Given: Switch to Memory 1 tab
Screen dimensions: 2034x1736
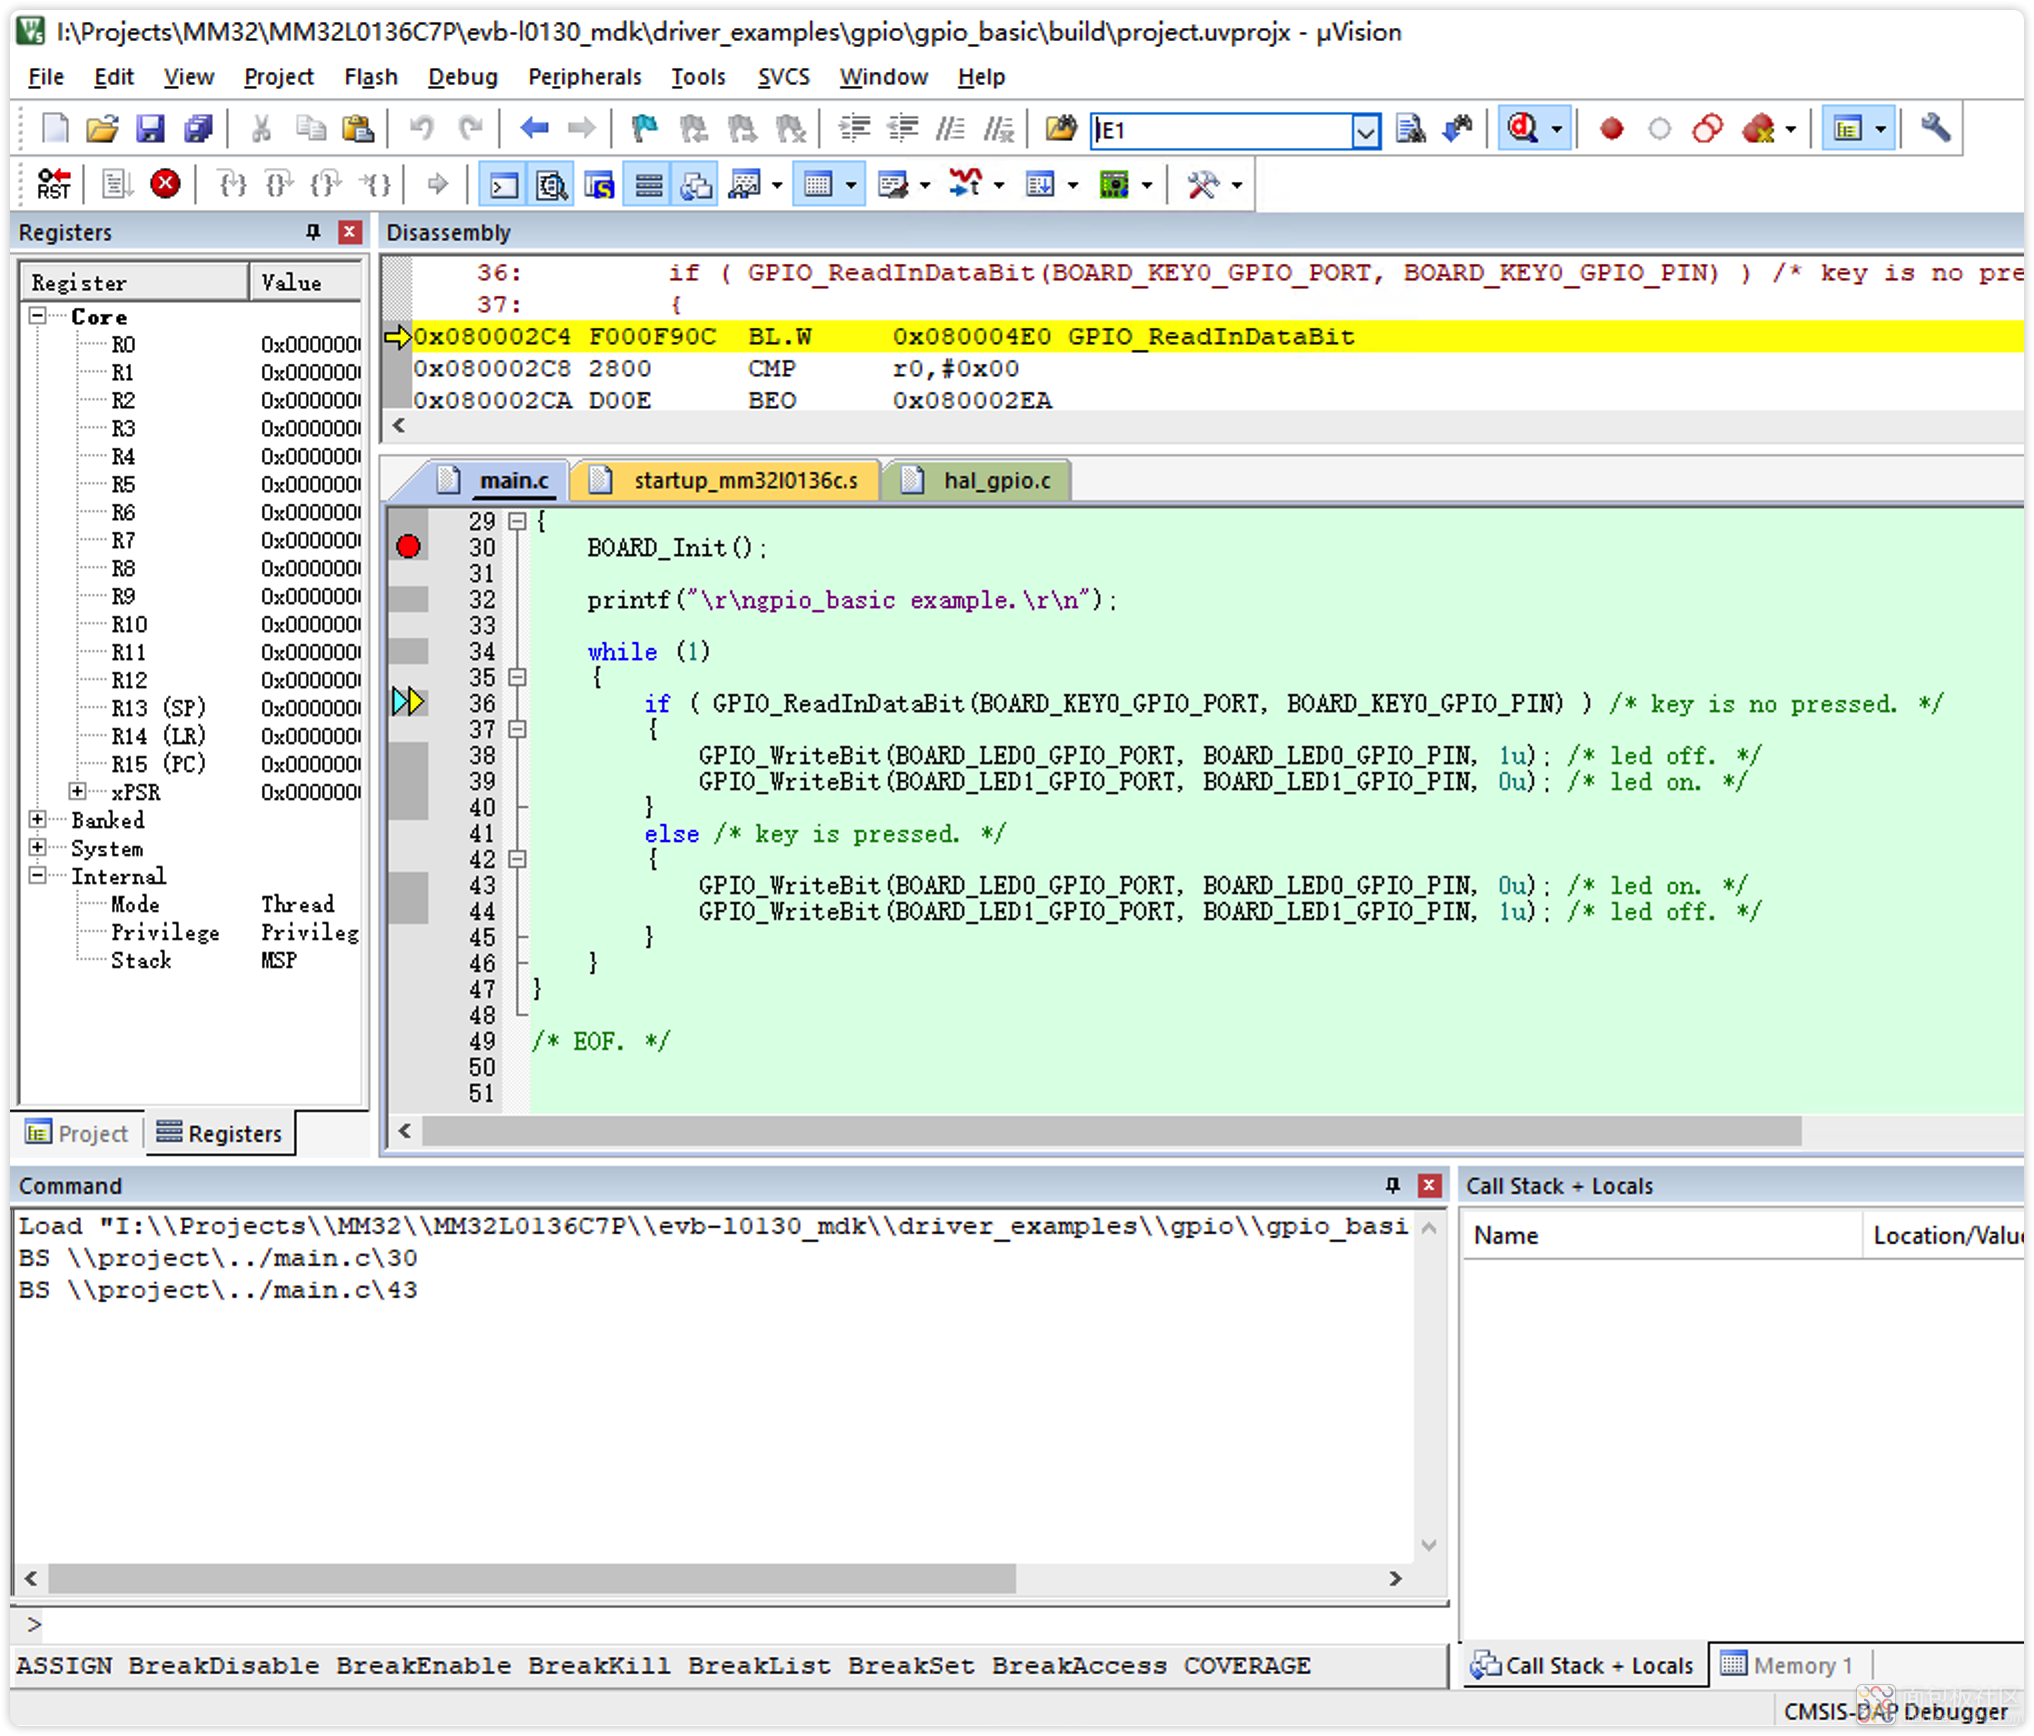Looking at the screenshot, I should 1788,1665.
